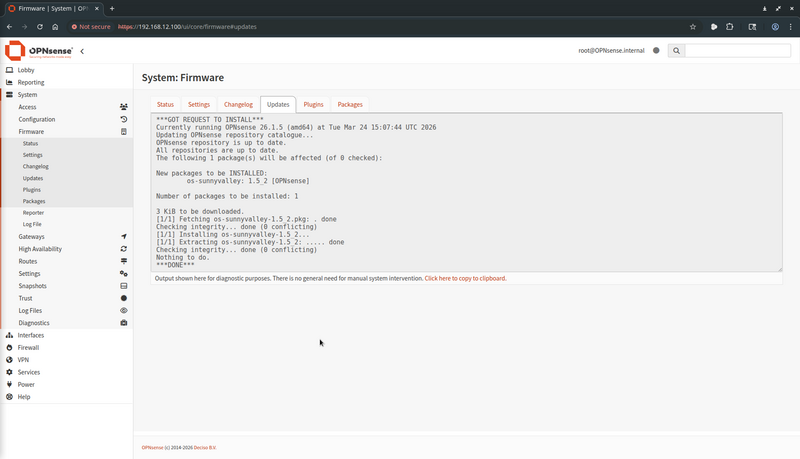This screenshot has height=459, width=800.
Task: Click the Configuration history icon
Action: tap(123, 119)
